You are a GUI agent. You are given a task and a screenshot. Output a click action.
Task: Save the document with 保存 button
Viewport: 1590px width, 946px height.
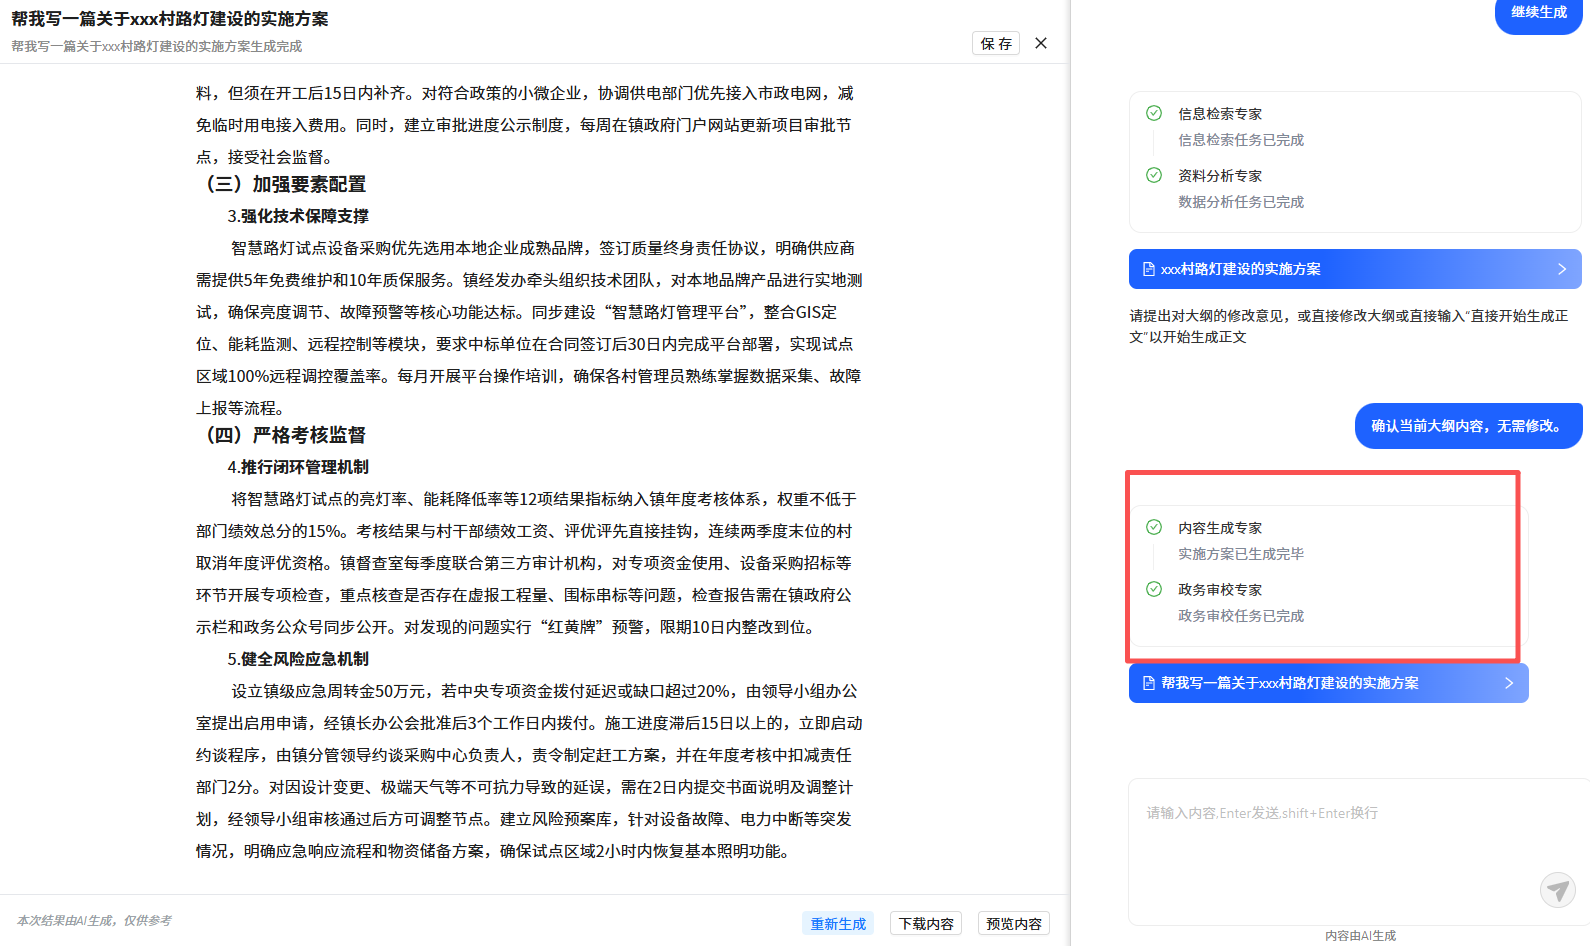[996, 43]
